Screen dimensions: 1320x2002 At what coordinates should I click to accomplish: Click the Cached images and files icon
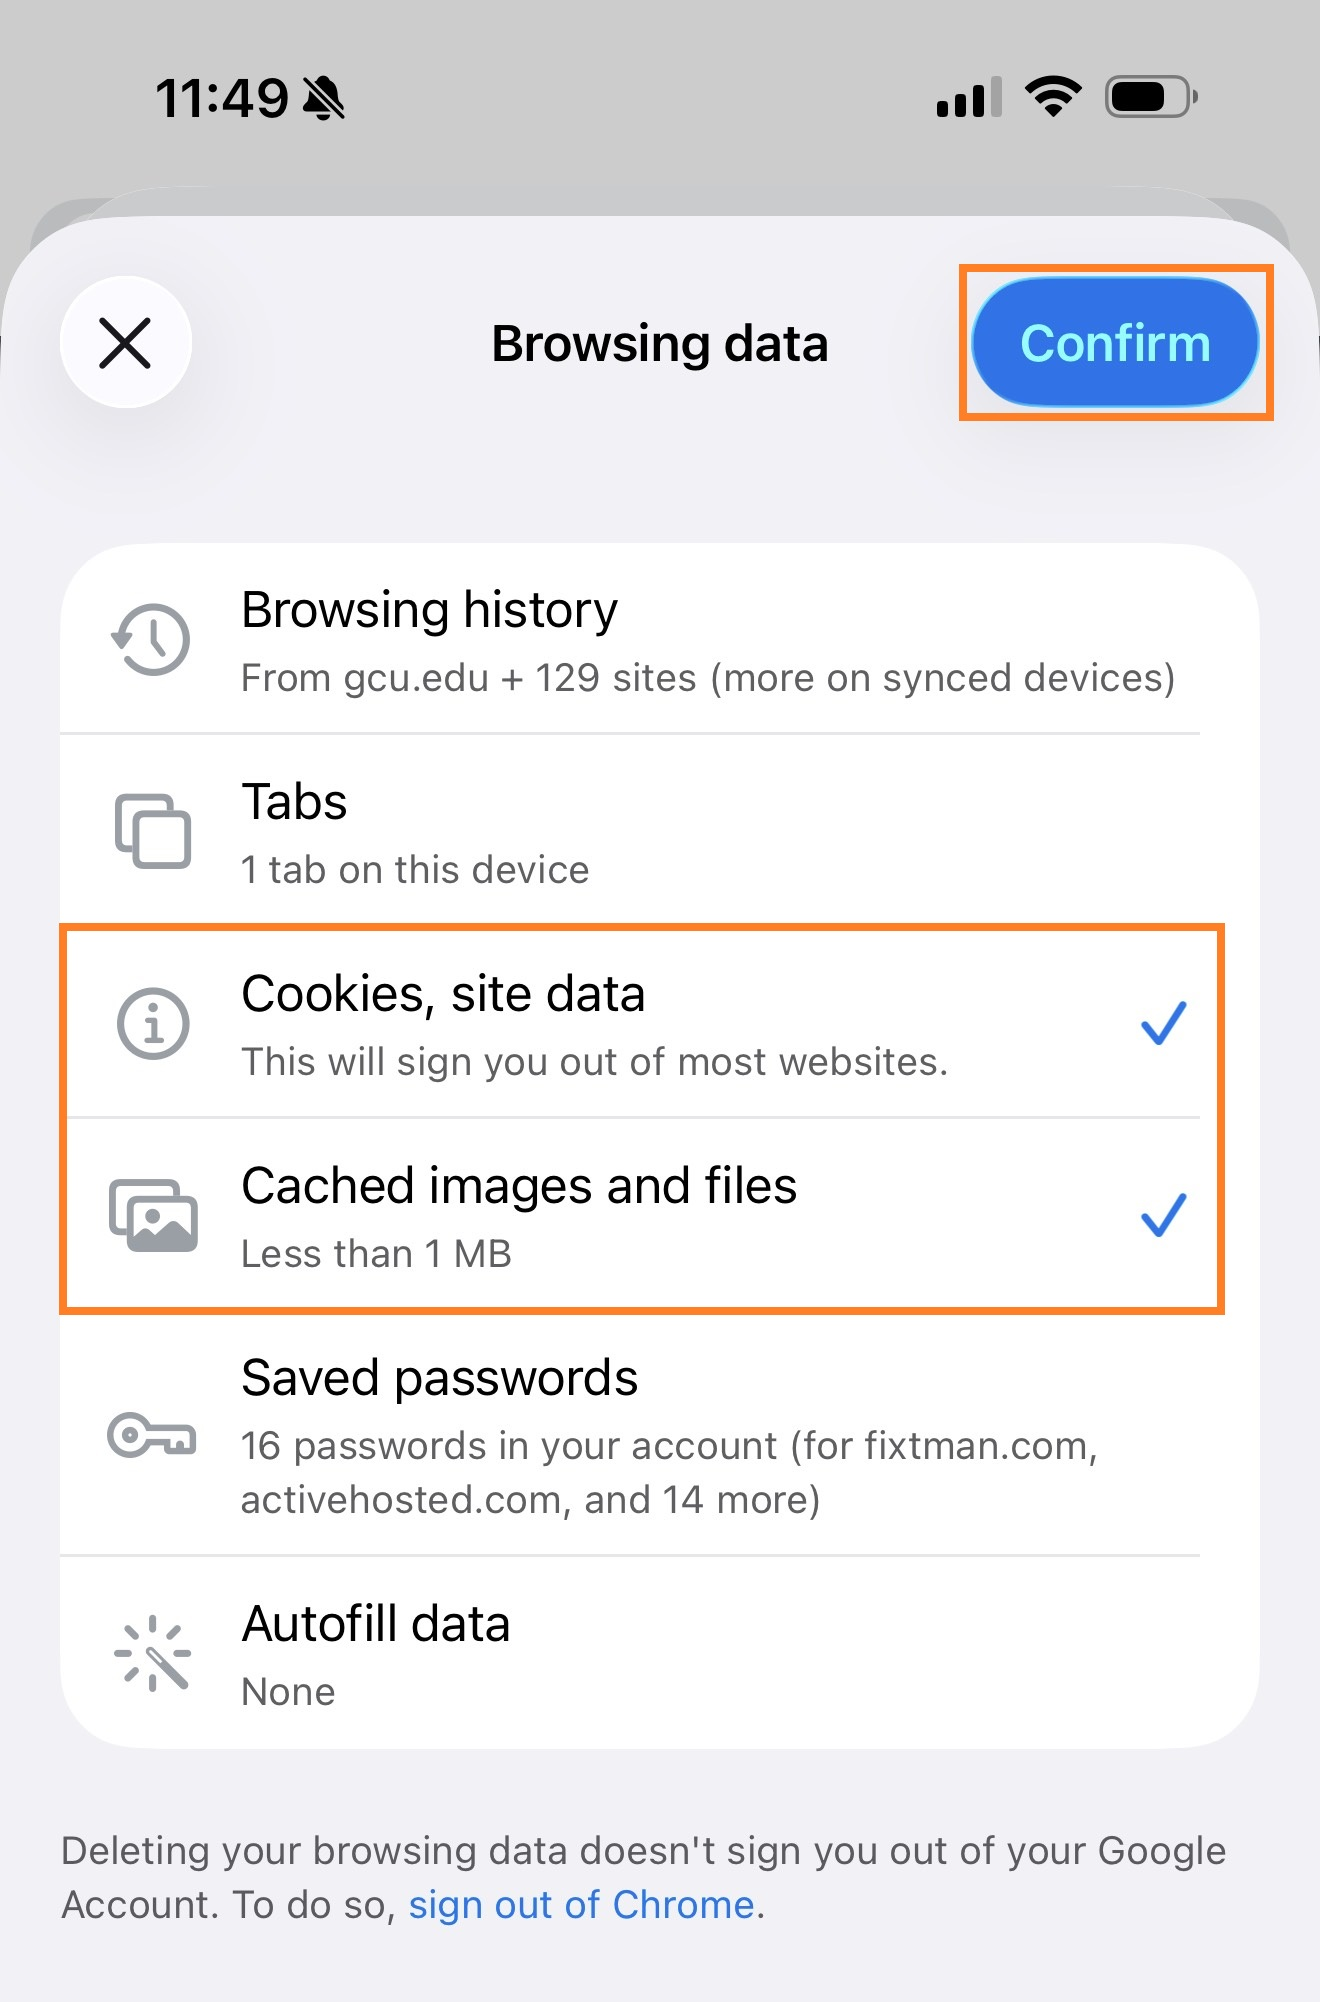point(150,1215)
